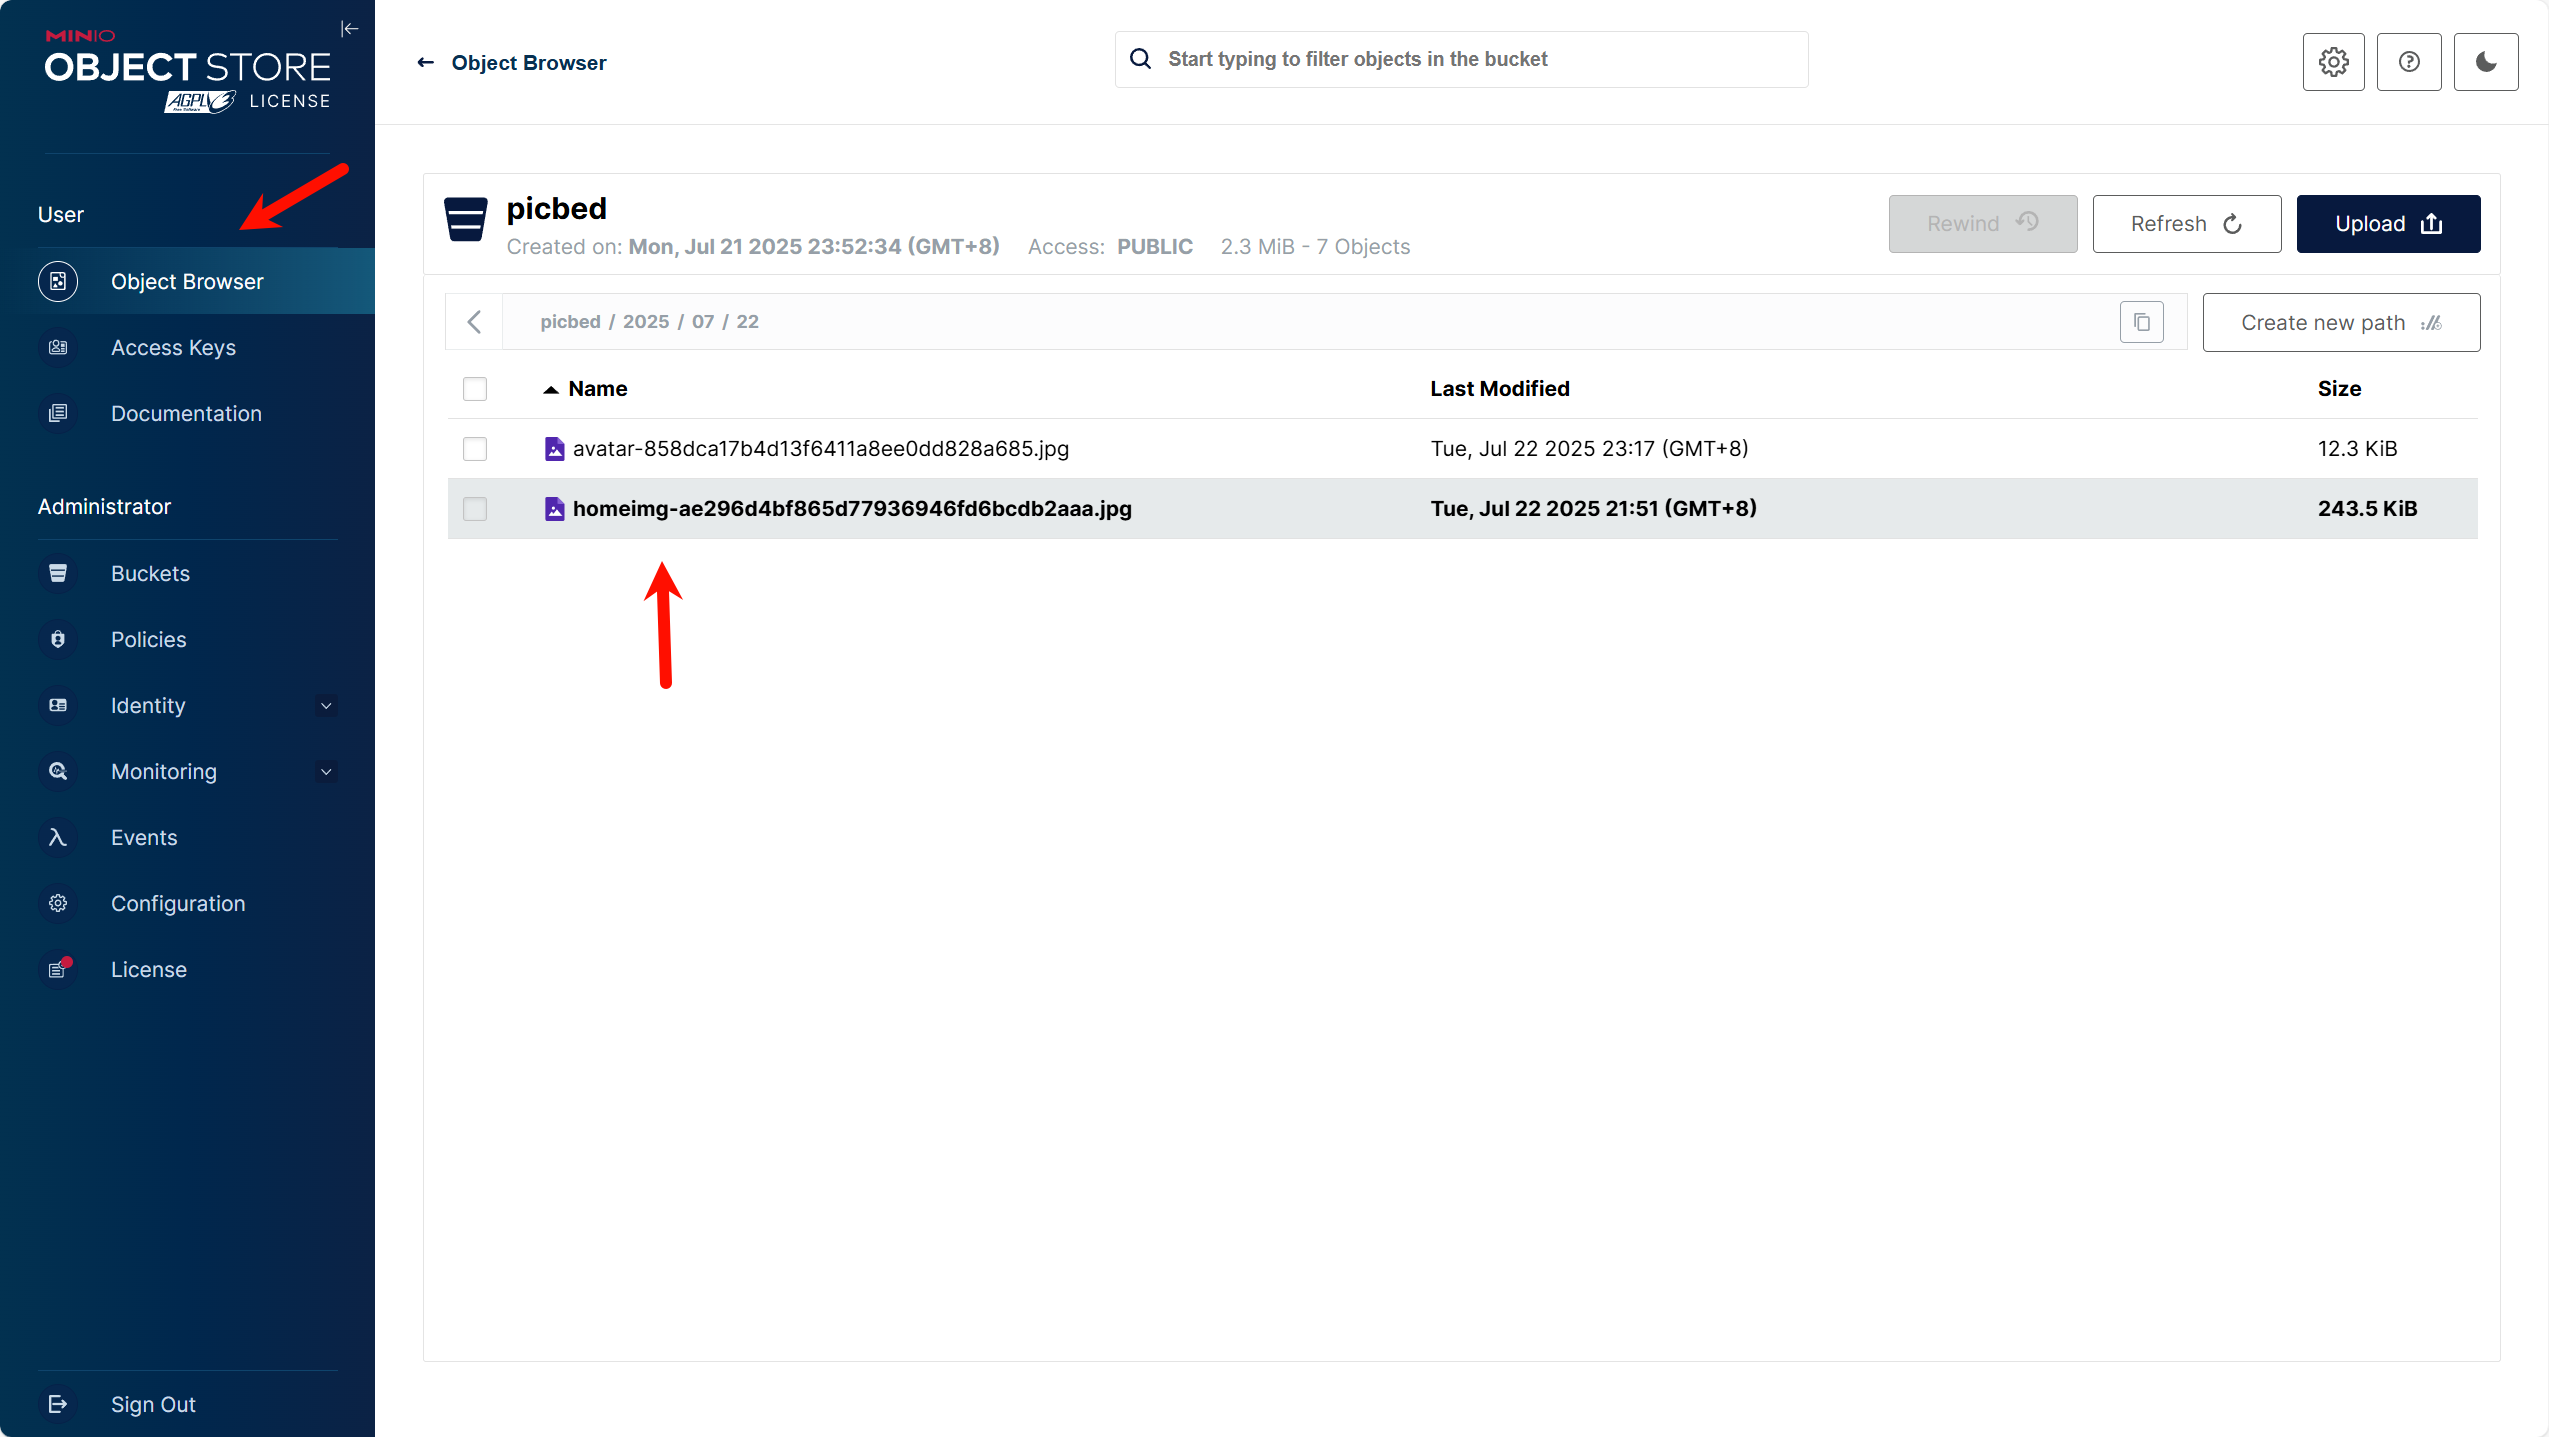The width and height of the screenshot is (2549, 1437).
Task: Click the homeimg jpg file icon
Action: pos(554,509)
